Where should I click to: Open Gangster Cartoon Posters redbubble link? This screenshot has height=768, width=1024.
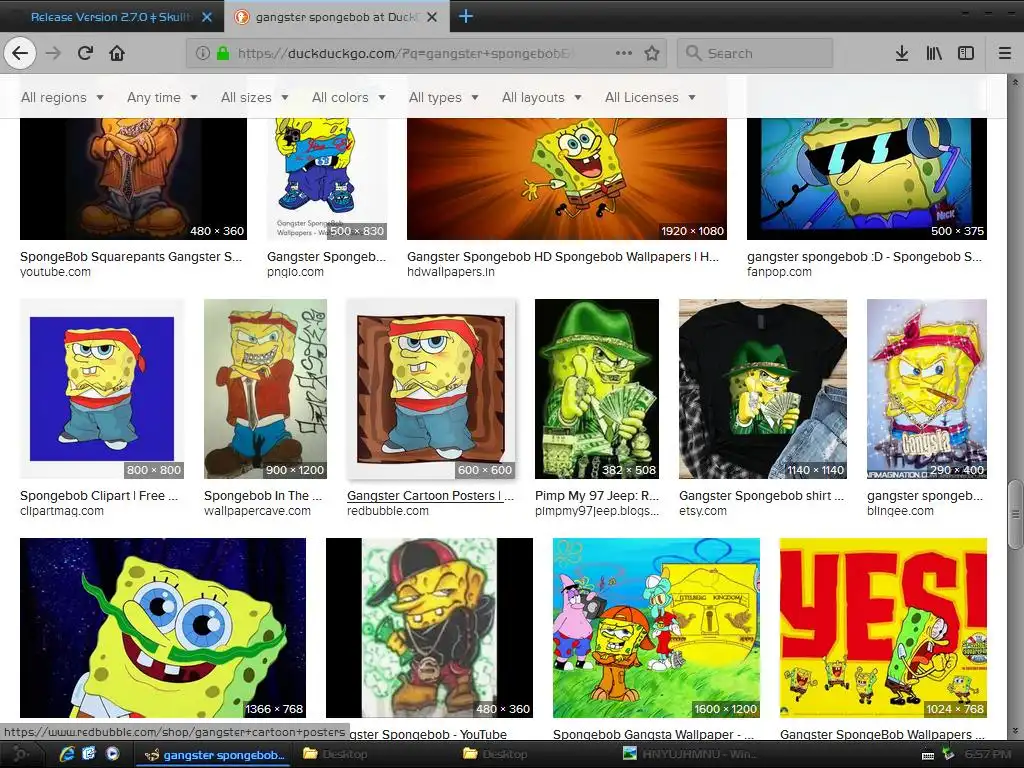[x=430, y=496]
